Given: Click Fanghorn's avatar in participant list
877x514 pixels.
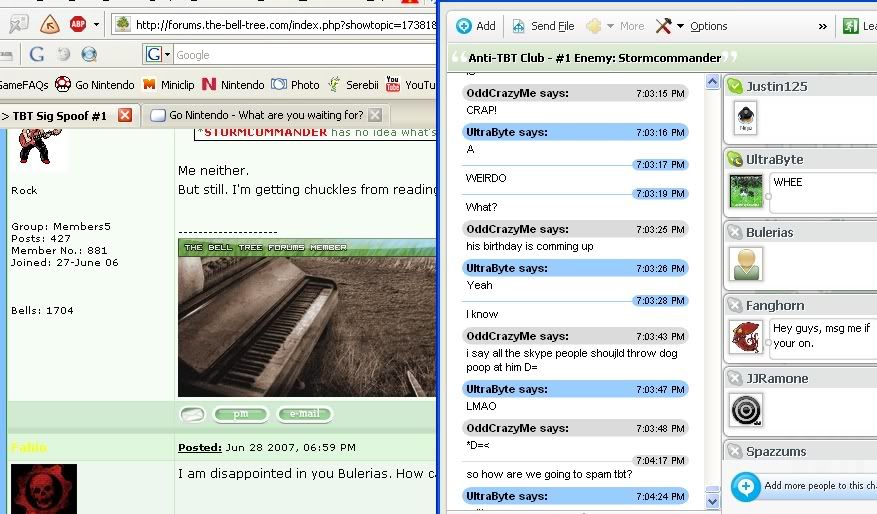Looking at the screenshot, I should (x=746, y=337).
